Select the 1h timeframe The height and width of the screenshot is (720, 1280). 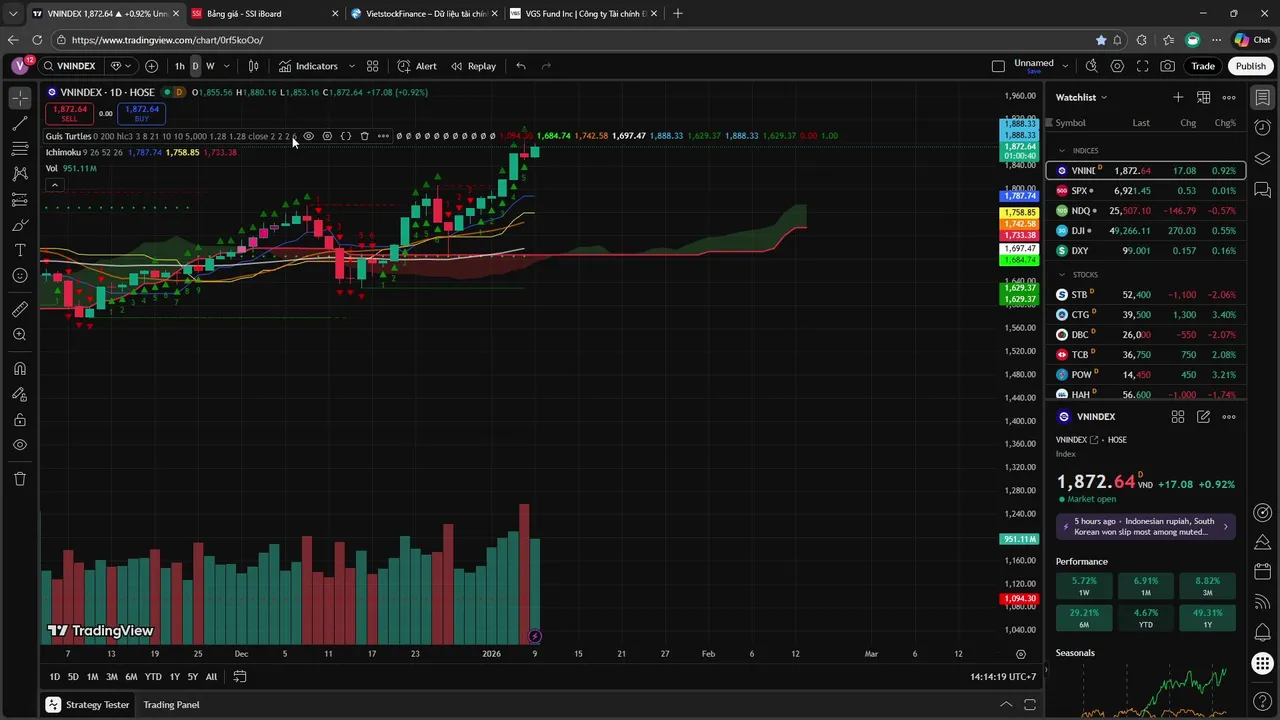(180, 66)
